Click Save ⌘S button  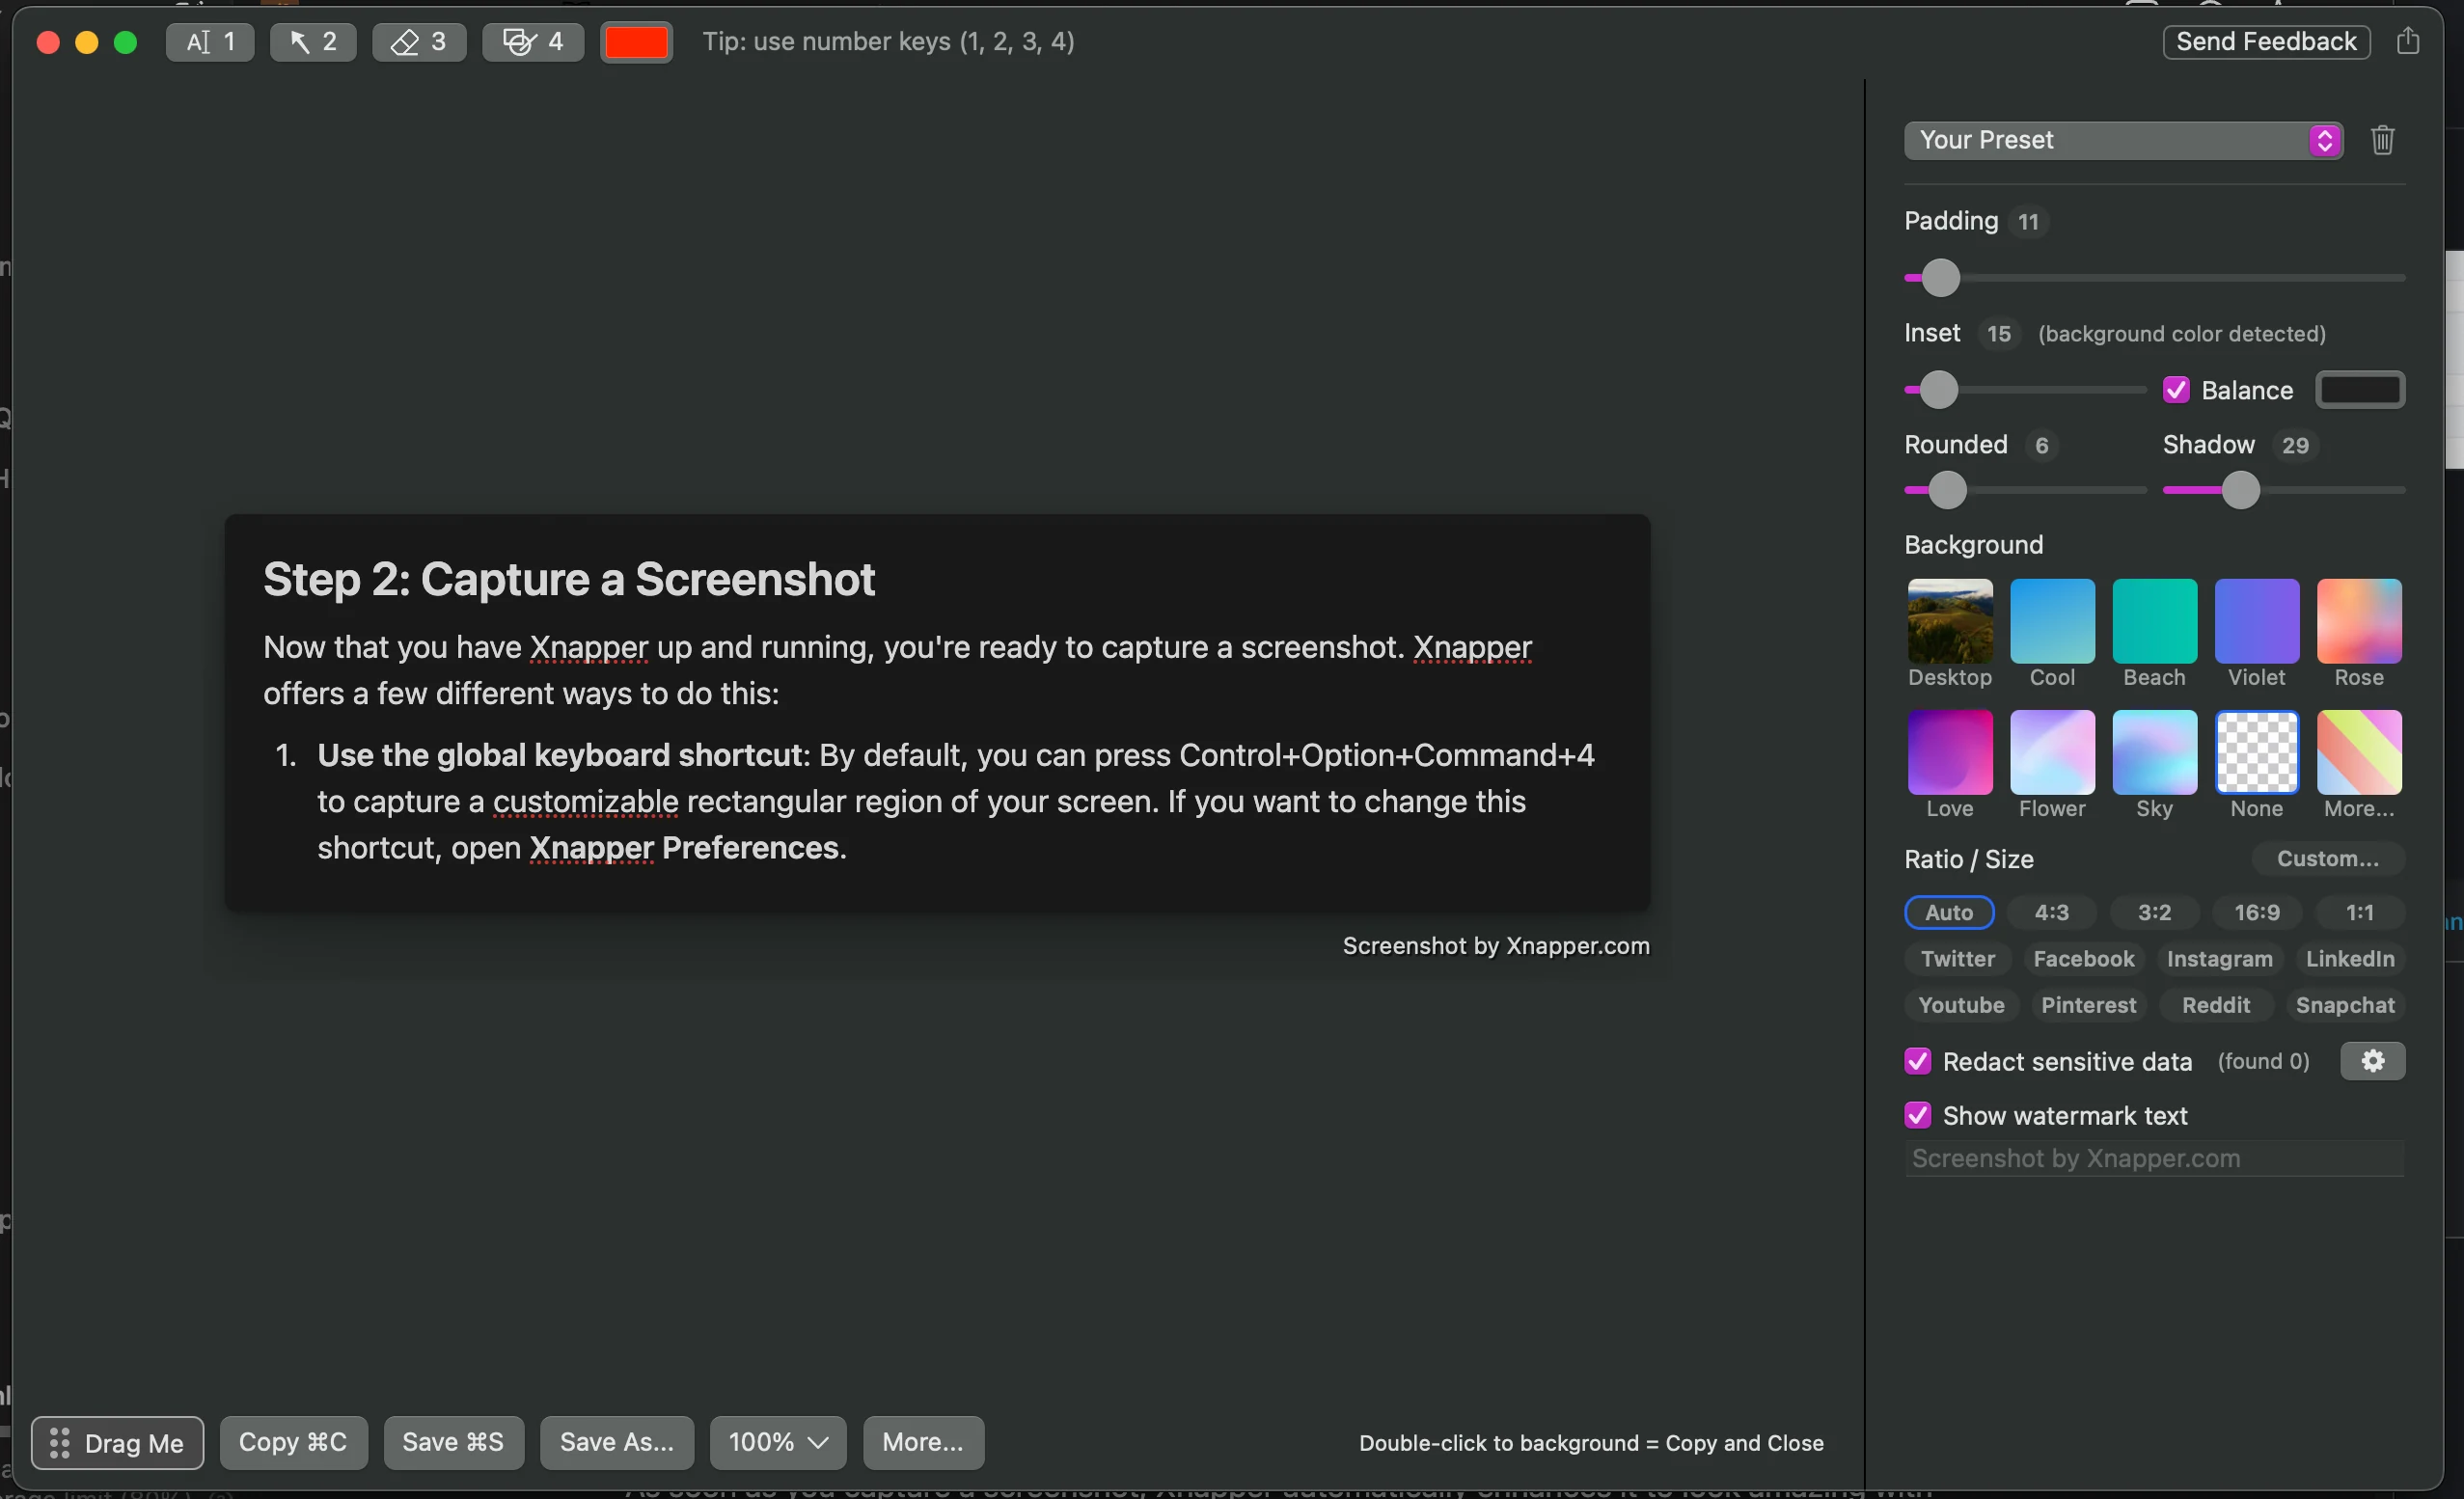coord(453,1443)
